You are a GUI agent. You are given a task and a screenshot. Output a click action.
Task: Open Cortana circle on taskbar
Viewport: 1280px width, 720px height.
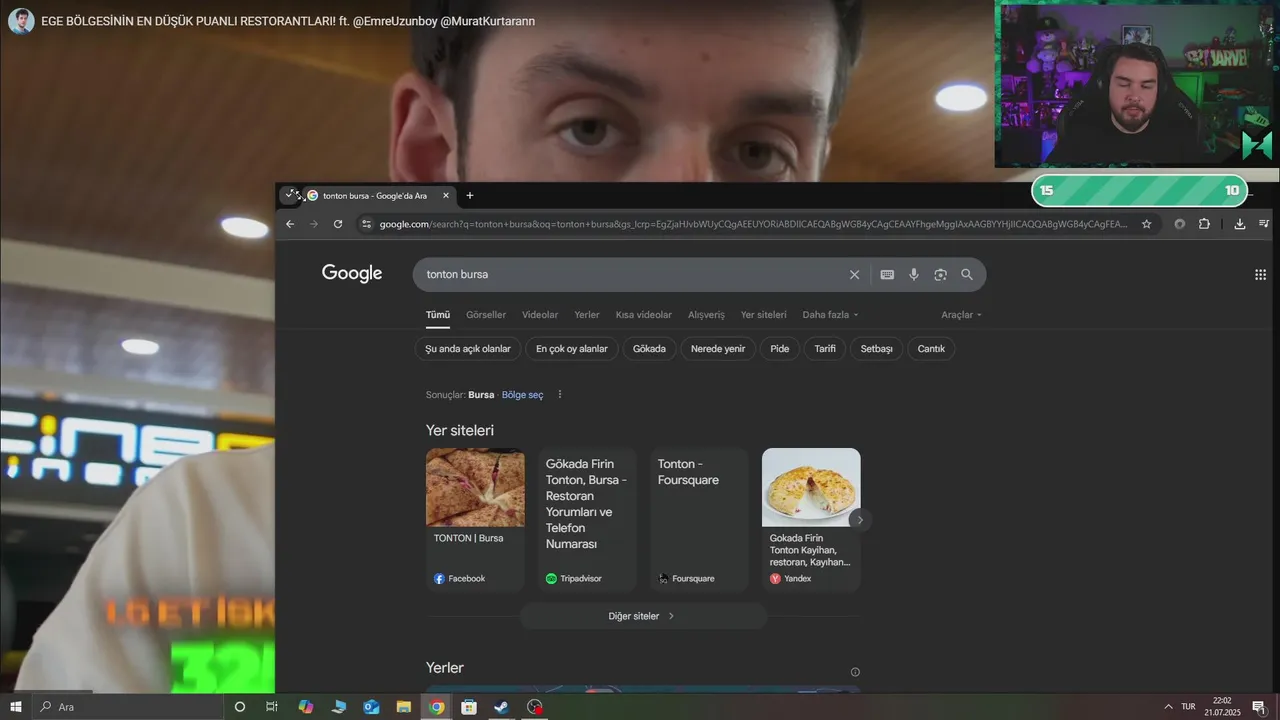click(x=240, y=707)
